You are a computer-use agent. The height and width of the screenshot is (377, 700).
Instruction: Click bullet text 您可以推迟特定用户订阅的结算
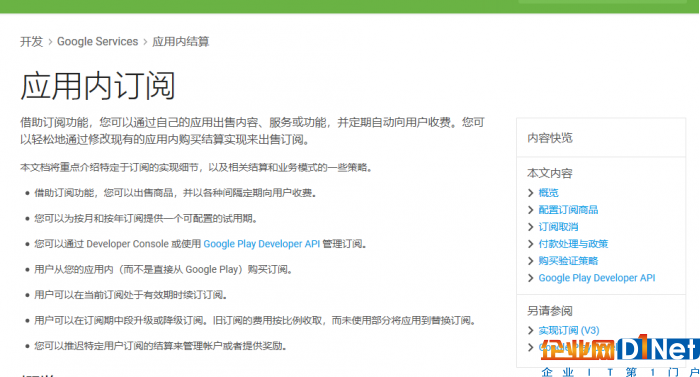tap(160, 346)
